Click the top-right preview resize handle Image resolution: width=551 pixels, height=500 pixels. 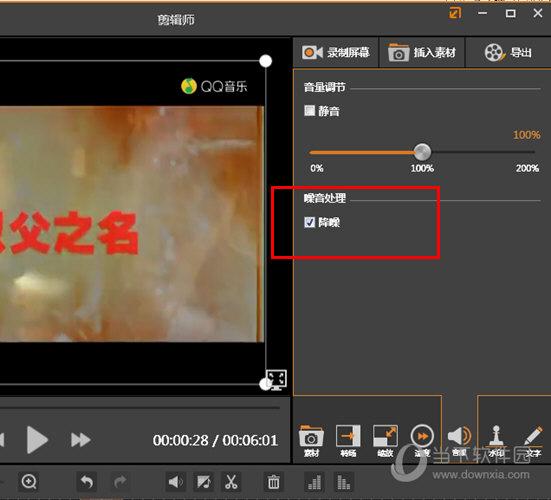pyautogui.click(x=265, y=61)
